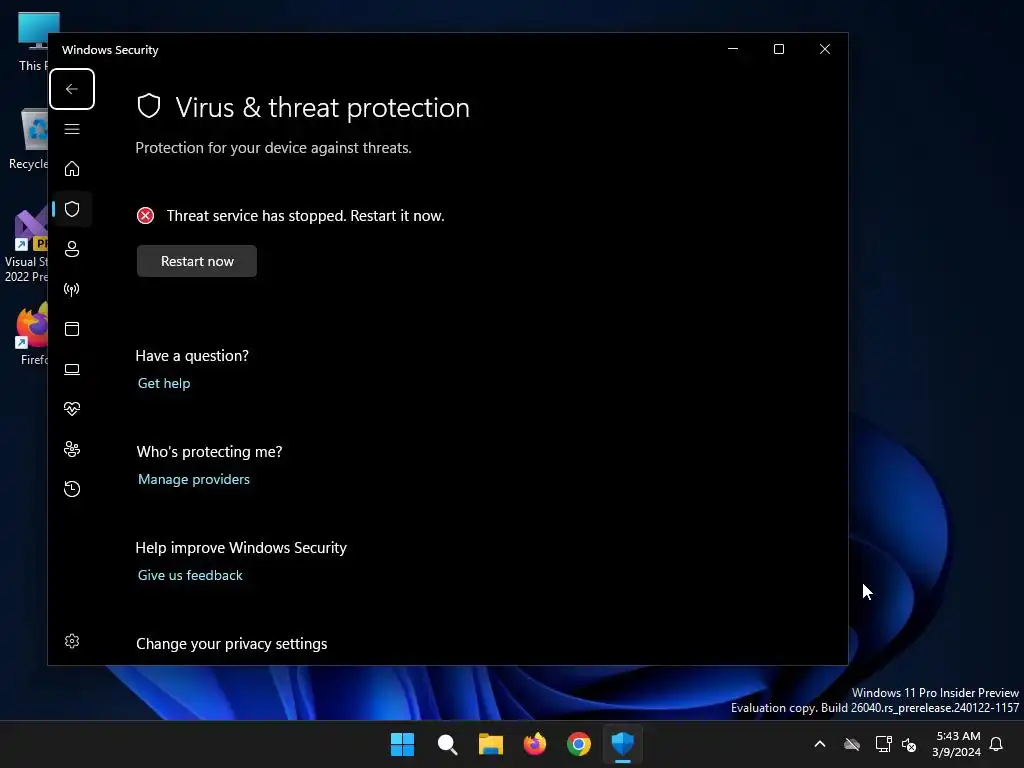Viewport: 1024px width, 768px height.
Task: Show hidden system tray icons
Action: 820,744
